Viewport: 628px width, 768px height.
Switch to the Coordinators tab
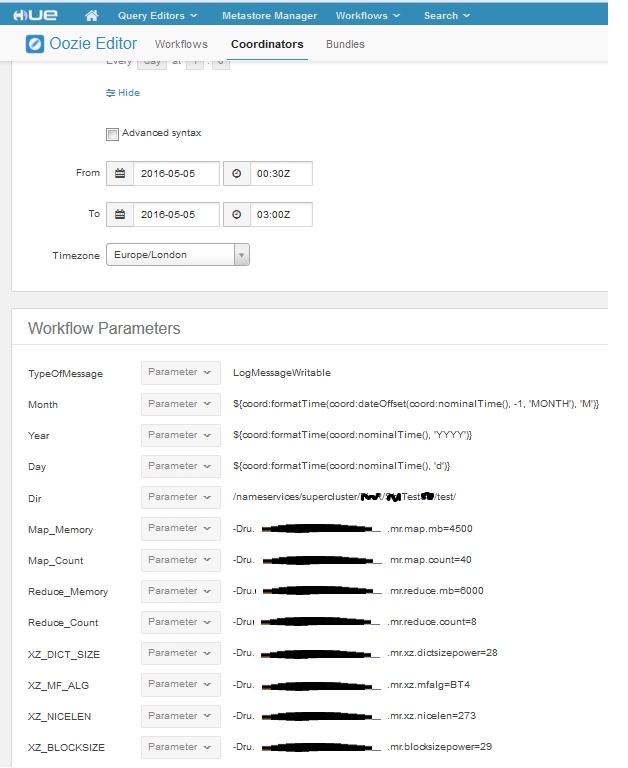267,44
